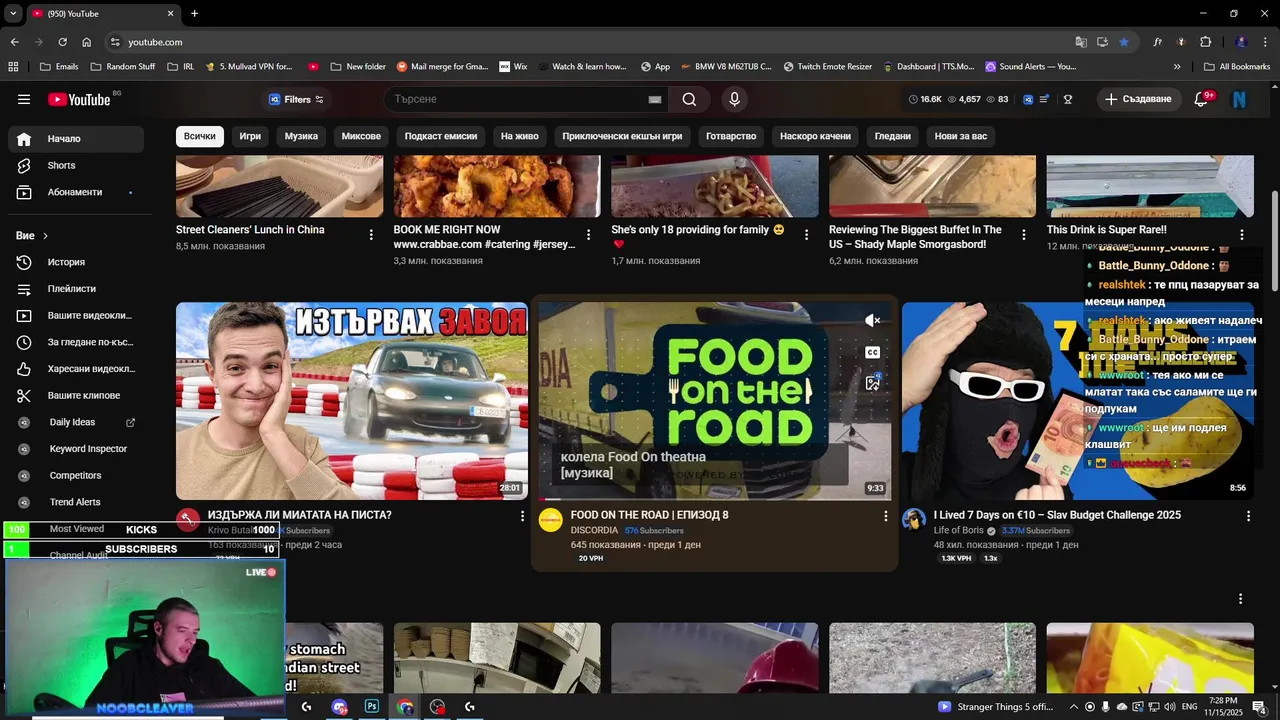Select the На живо chip
This screenshot has width=1280, height=720.
pyautogui.click(x=520, y=136)
